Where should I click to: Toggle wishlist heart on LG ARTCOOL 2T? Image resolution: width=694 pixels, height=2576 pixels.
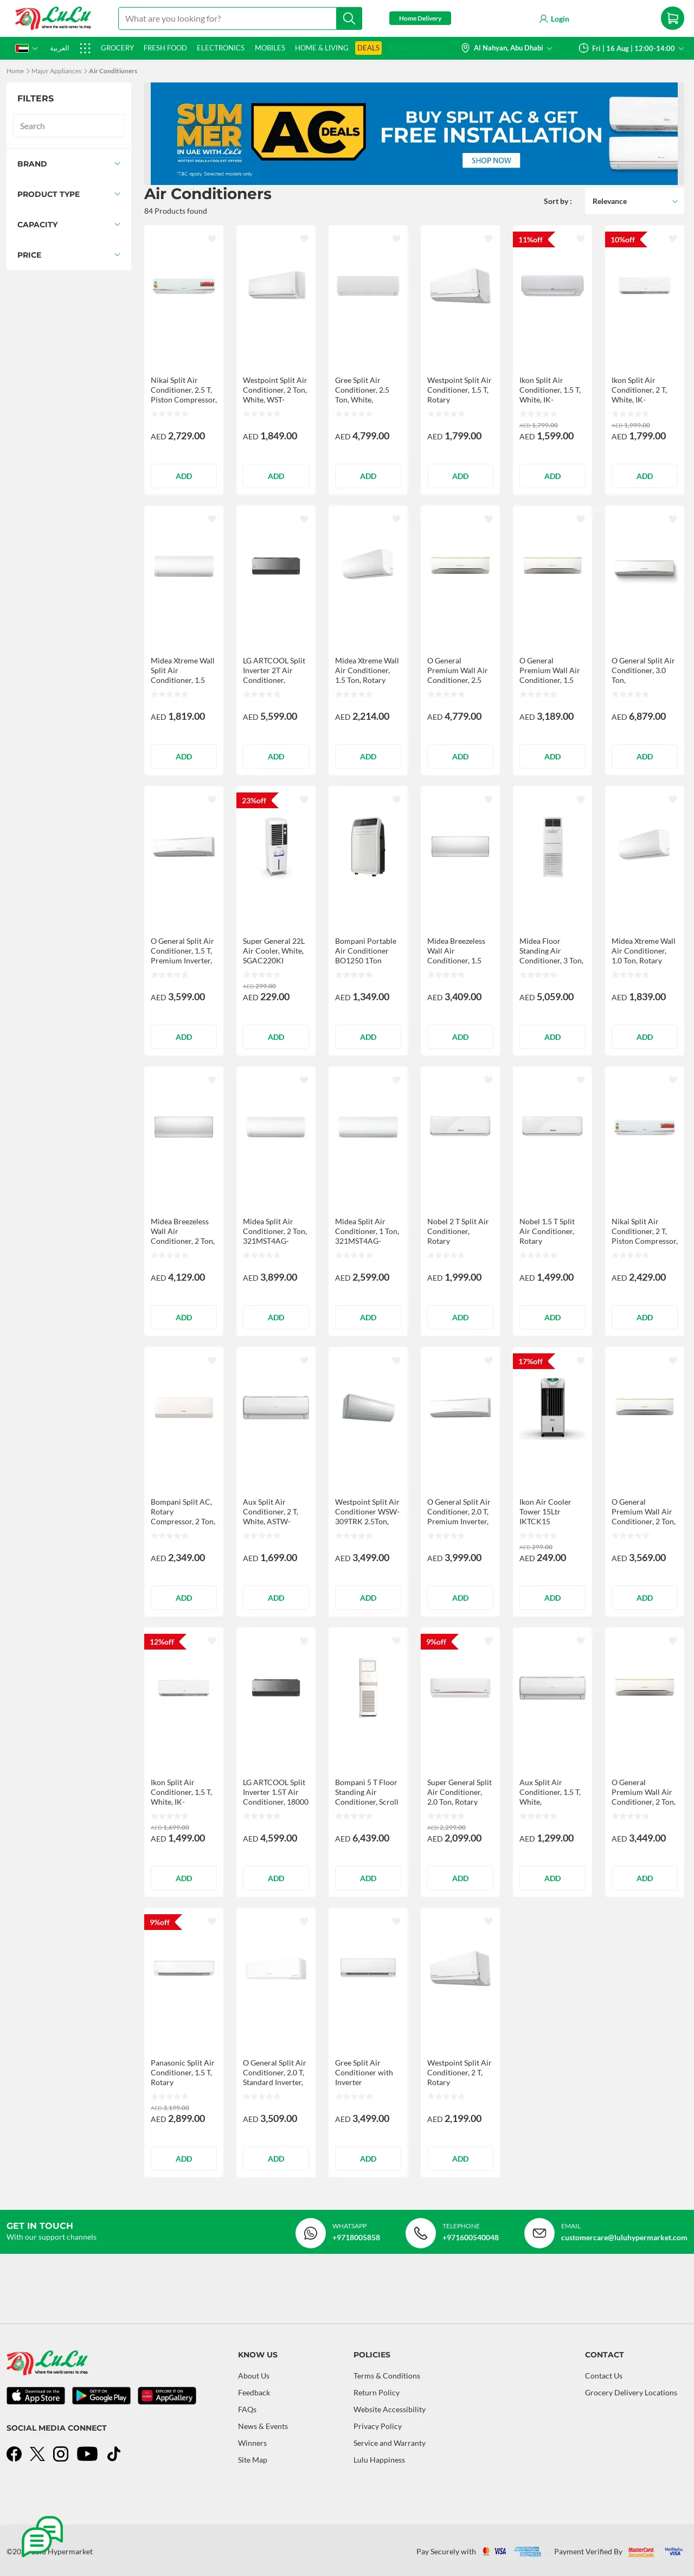pos(304,519)
